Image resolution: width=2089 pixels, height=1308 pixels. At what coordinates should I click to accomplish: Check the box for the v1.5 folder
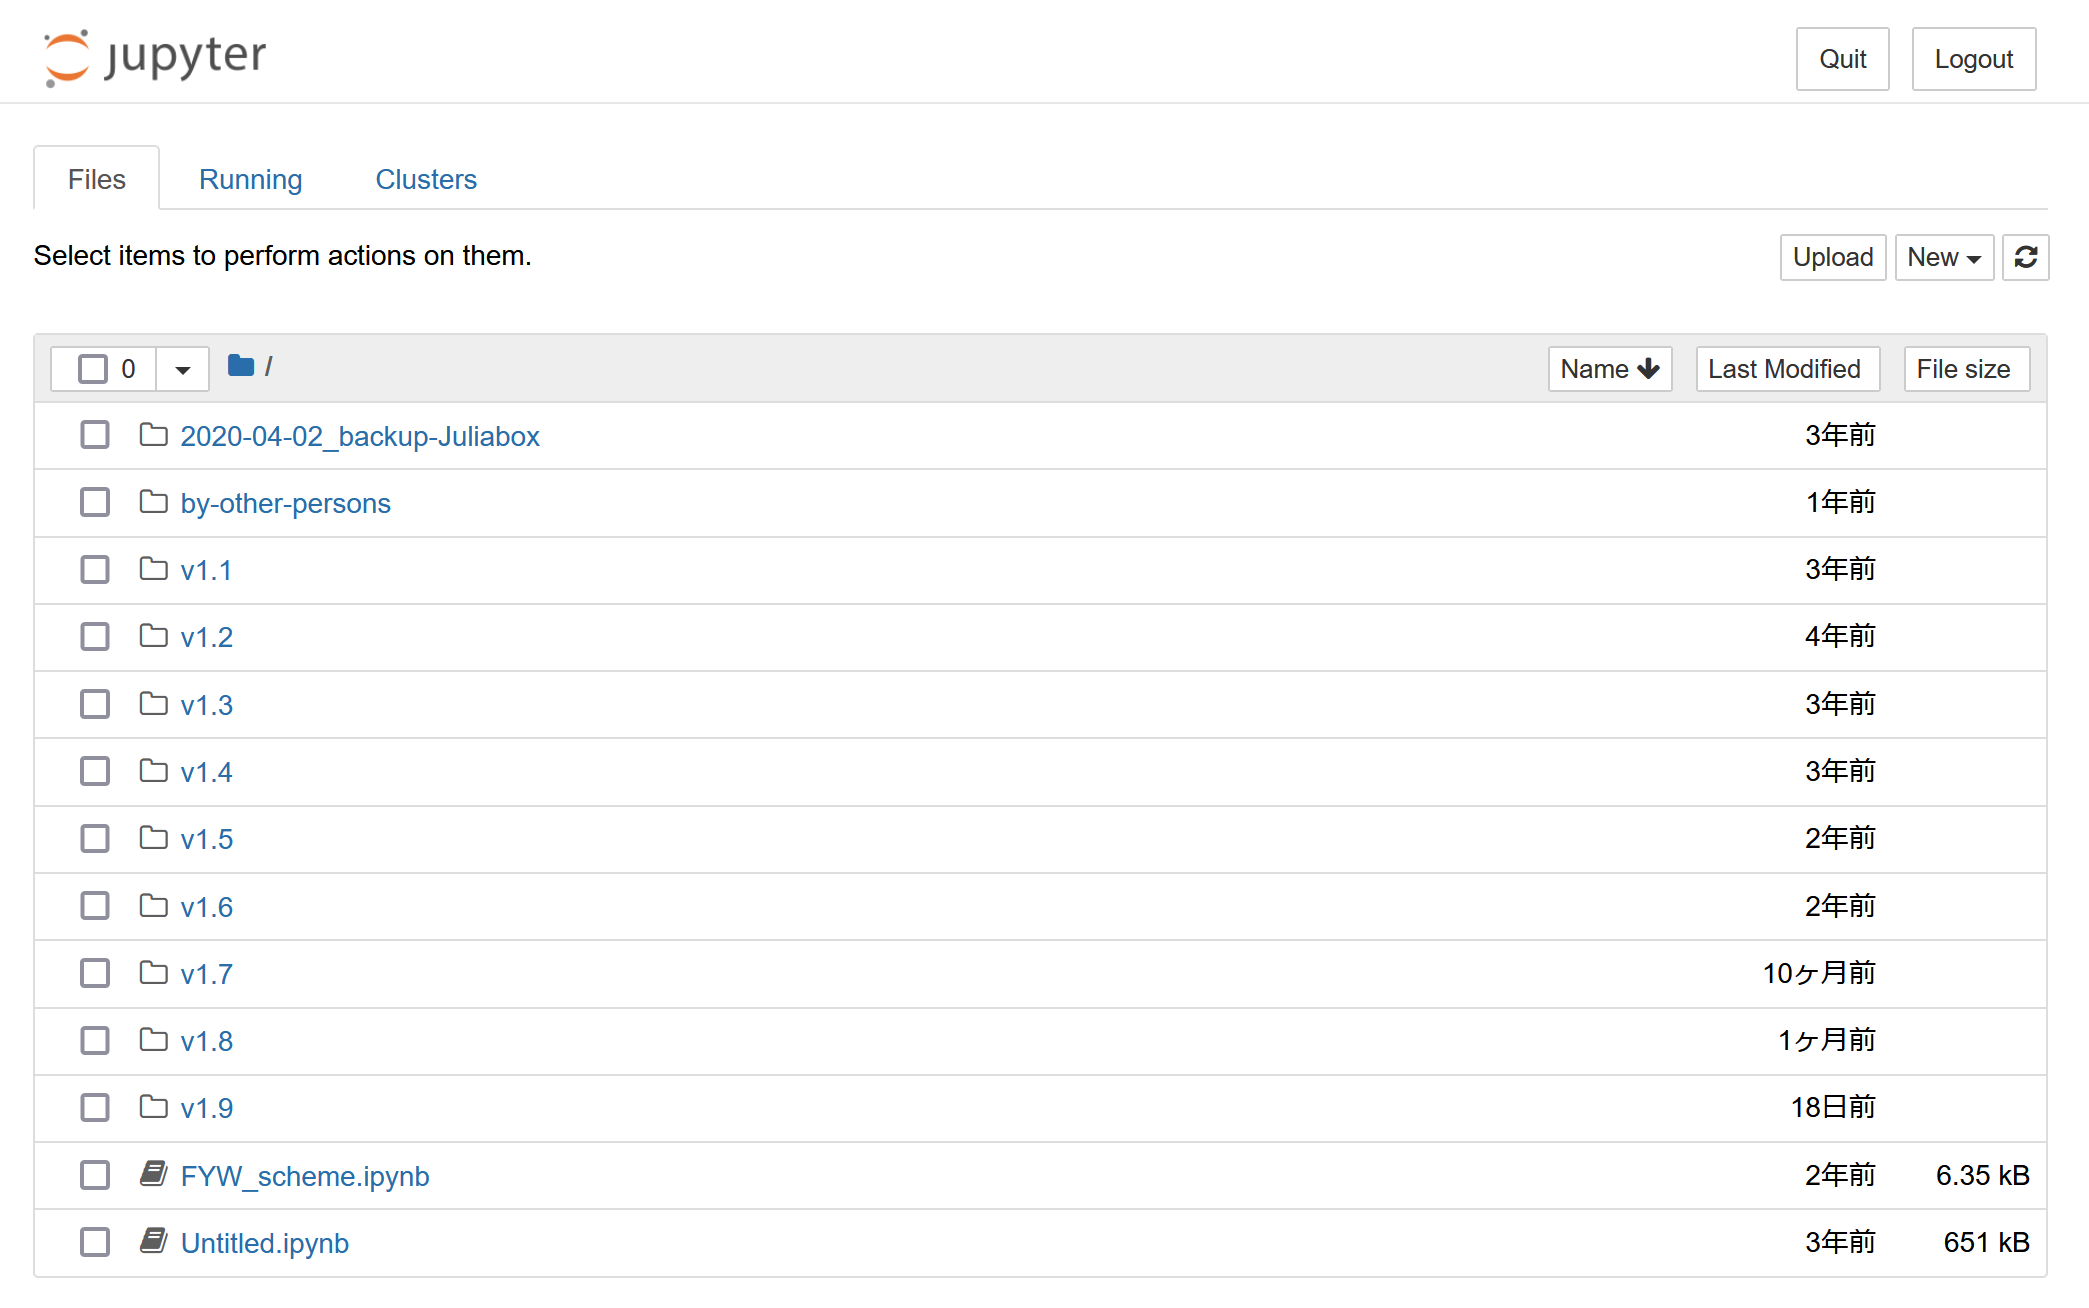(x=95, y=838)
